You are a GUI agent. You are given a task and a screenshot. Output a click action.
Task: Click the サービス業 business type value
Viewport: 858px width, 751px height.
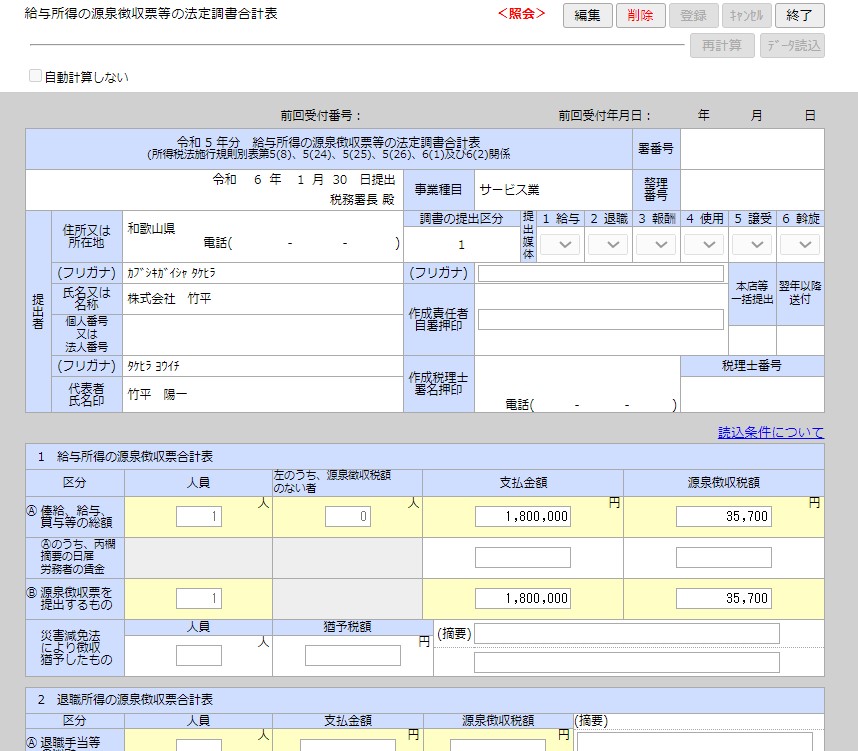coord(509,190)
